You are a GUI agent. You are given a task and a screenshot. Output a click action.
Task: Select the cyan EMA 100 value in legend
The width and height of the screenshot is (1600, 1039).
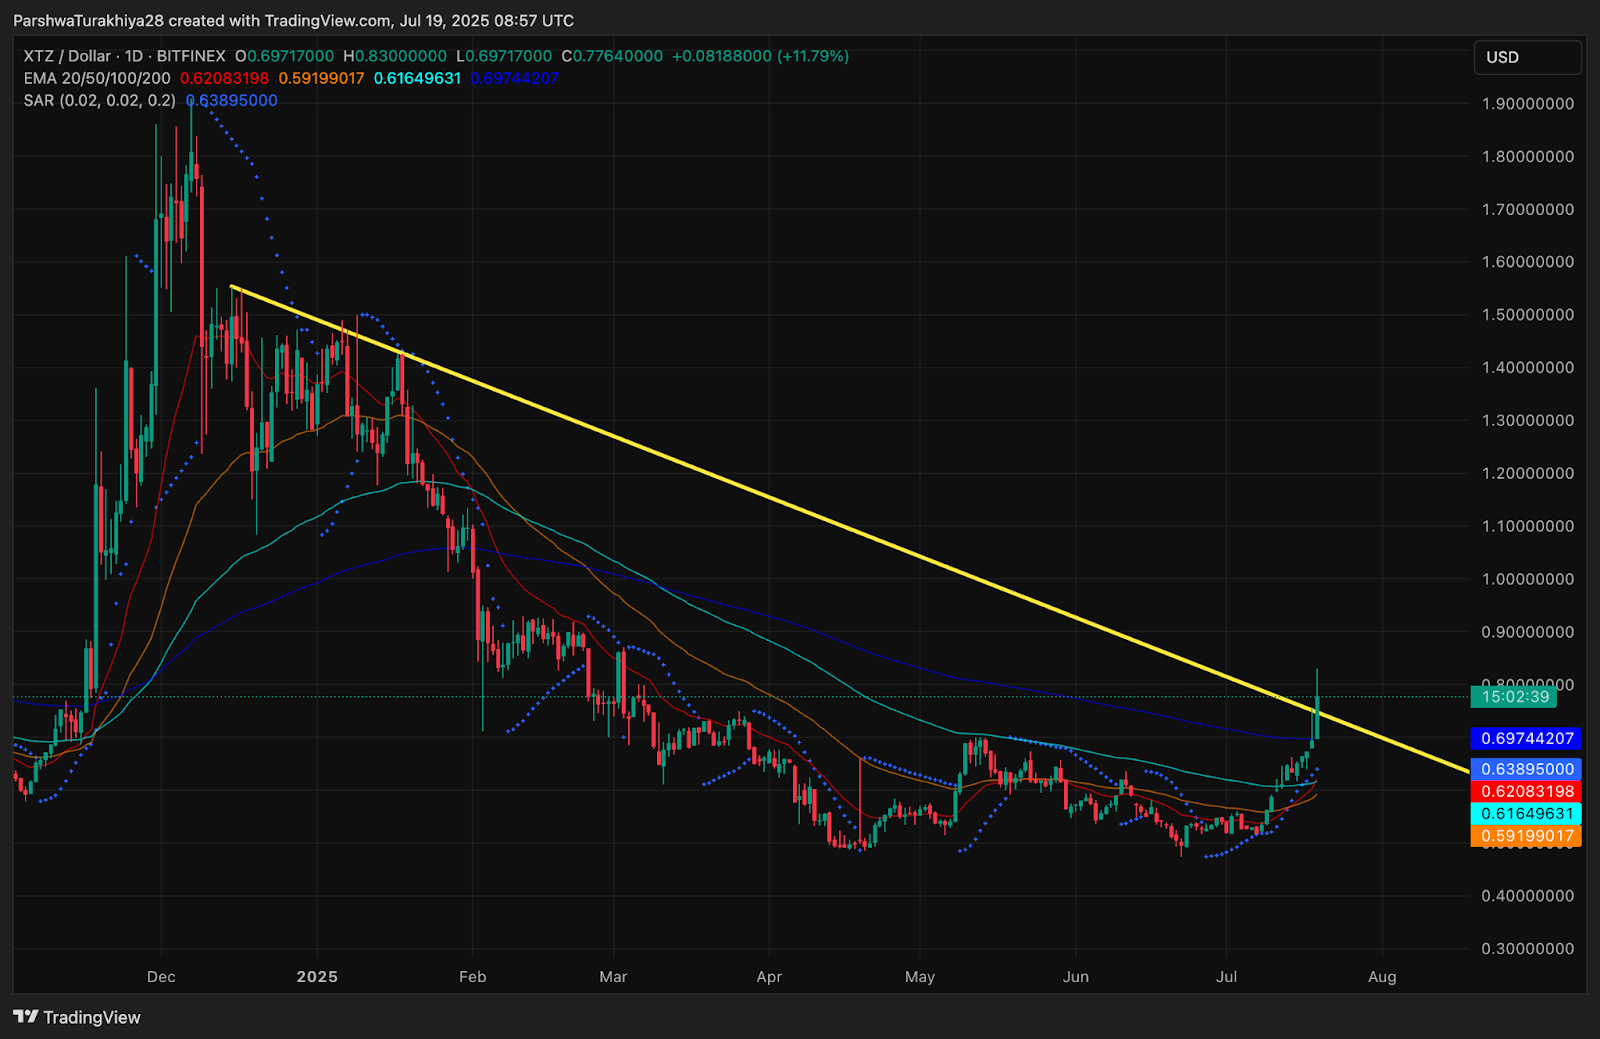(x=417, y=78)
